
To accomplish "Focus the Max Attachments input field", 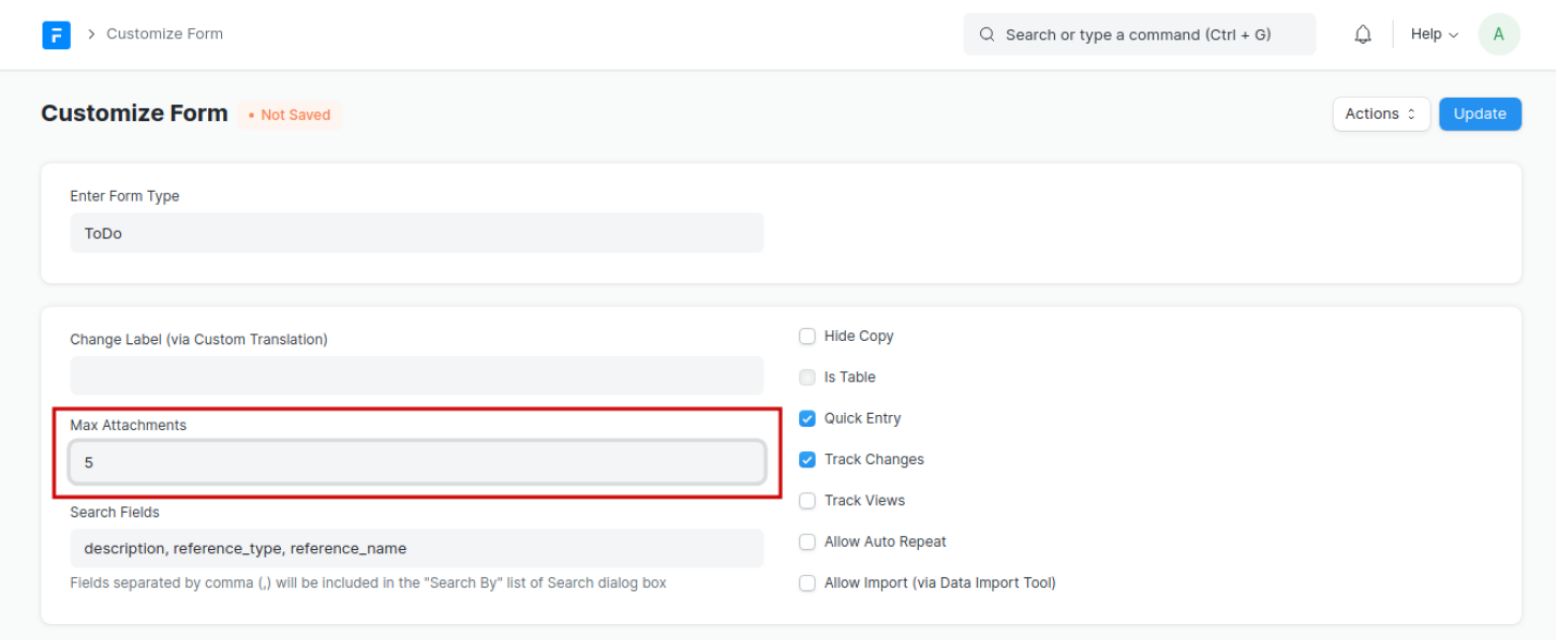I will pos(416,463).
